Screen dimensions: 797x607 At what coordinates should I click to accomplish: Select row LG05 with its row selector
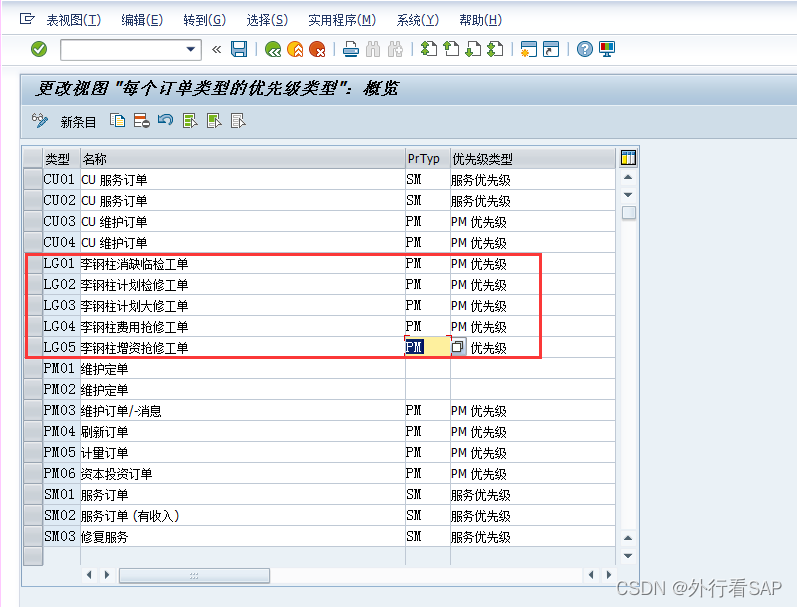tap(33, 347)
